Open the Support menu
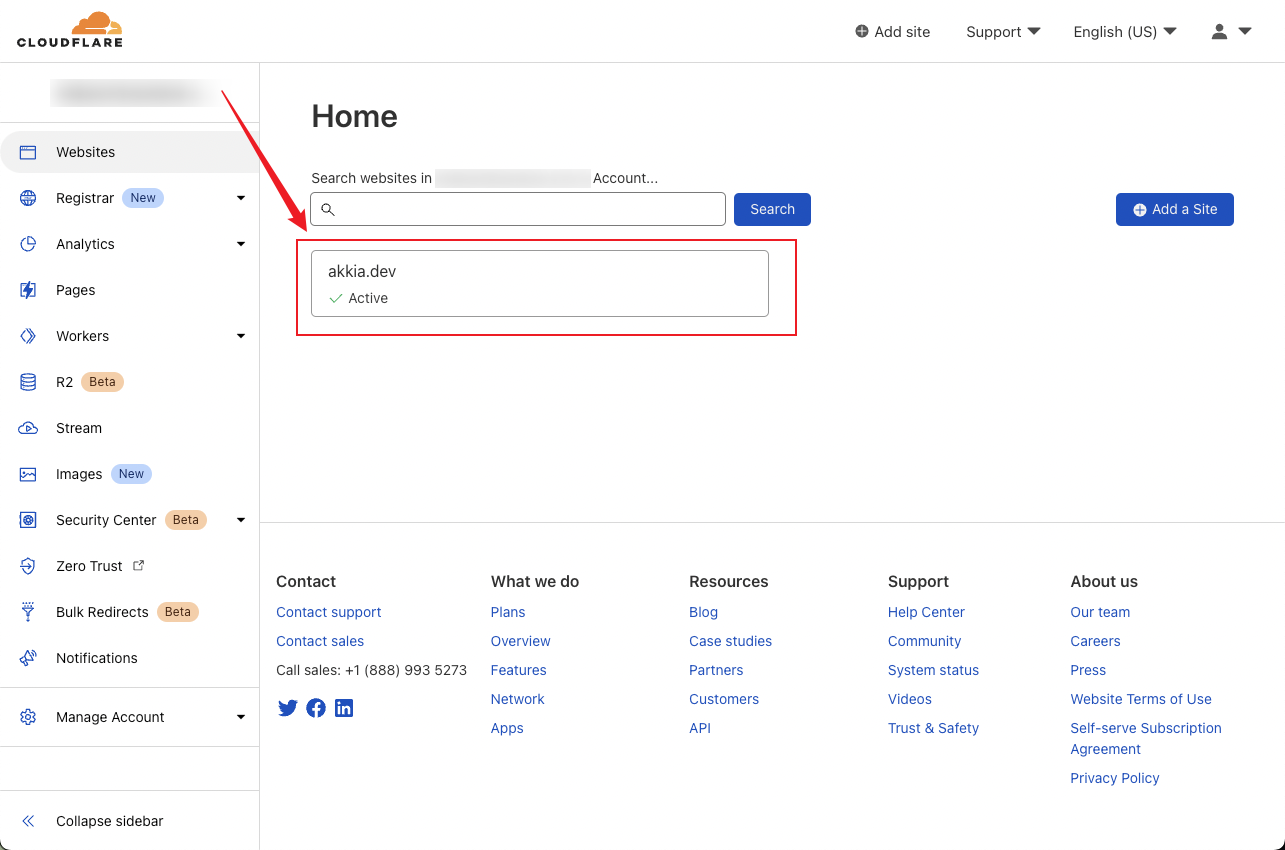This screenshot has width=1285, height=850. pos(1002,31)
